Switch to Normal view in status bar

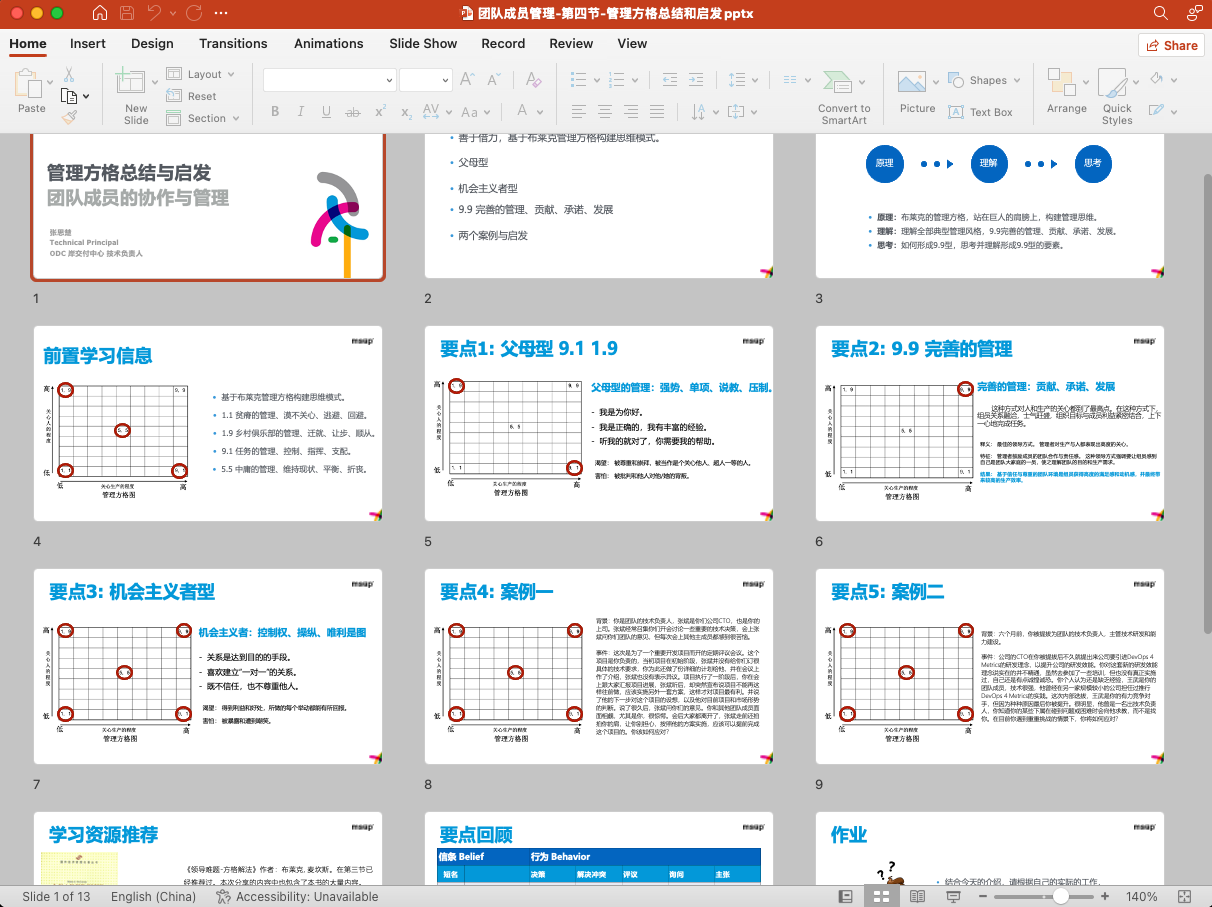[846, 896]
